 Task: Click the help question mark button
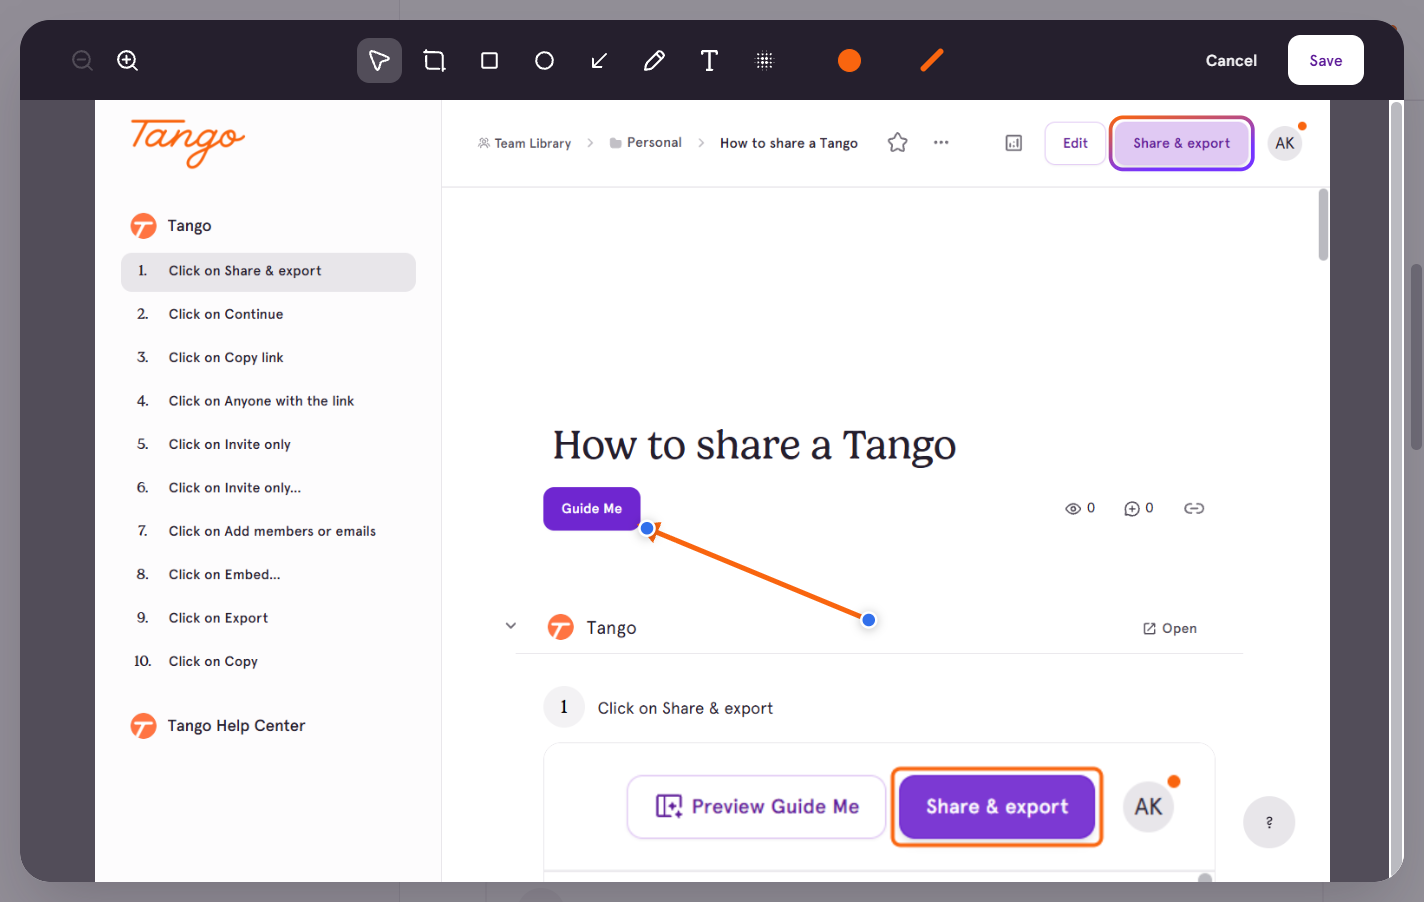click(1269, 822)
